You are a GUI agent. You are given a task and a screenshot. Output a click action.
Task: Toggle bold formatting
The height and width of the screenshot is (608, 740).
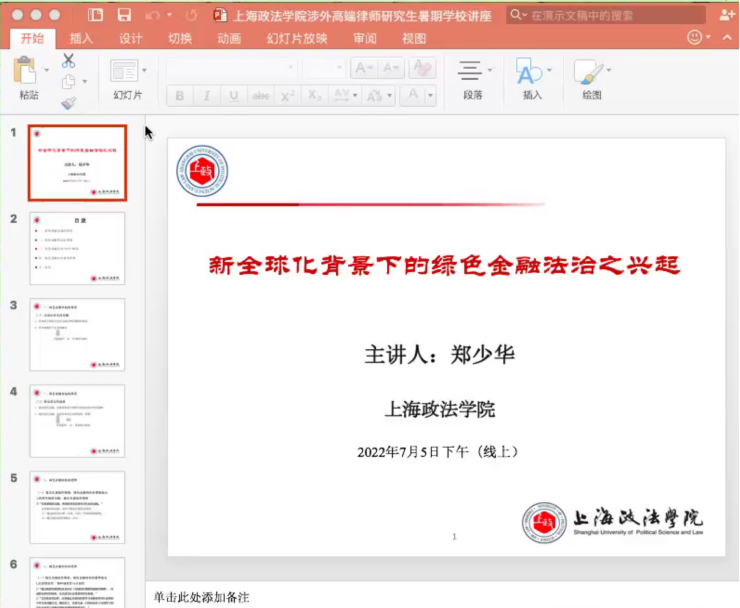pyautogui.click(x=180, y=96)
